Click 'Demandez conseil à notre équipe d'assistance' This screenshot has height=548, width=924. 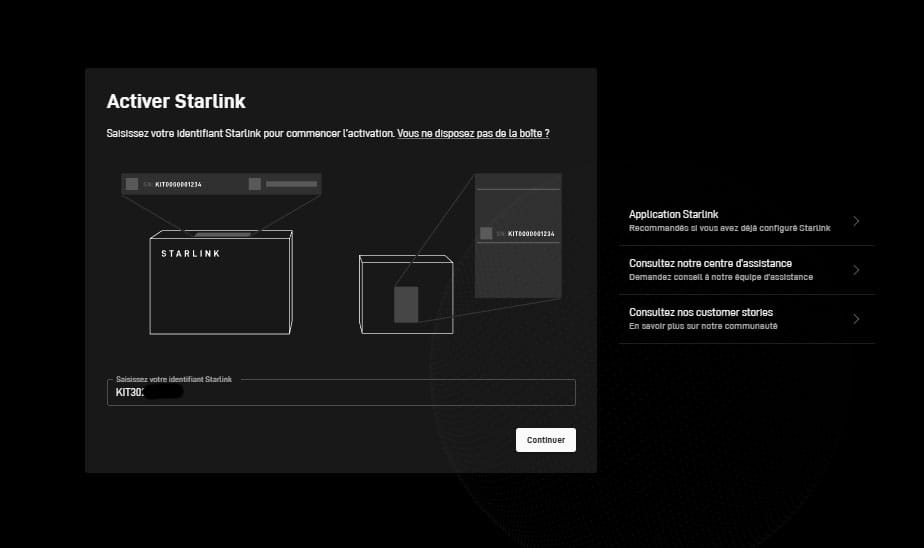721,277
